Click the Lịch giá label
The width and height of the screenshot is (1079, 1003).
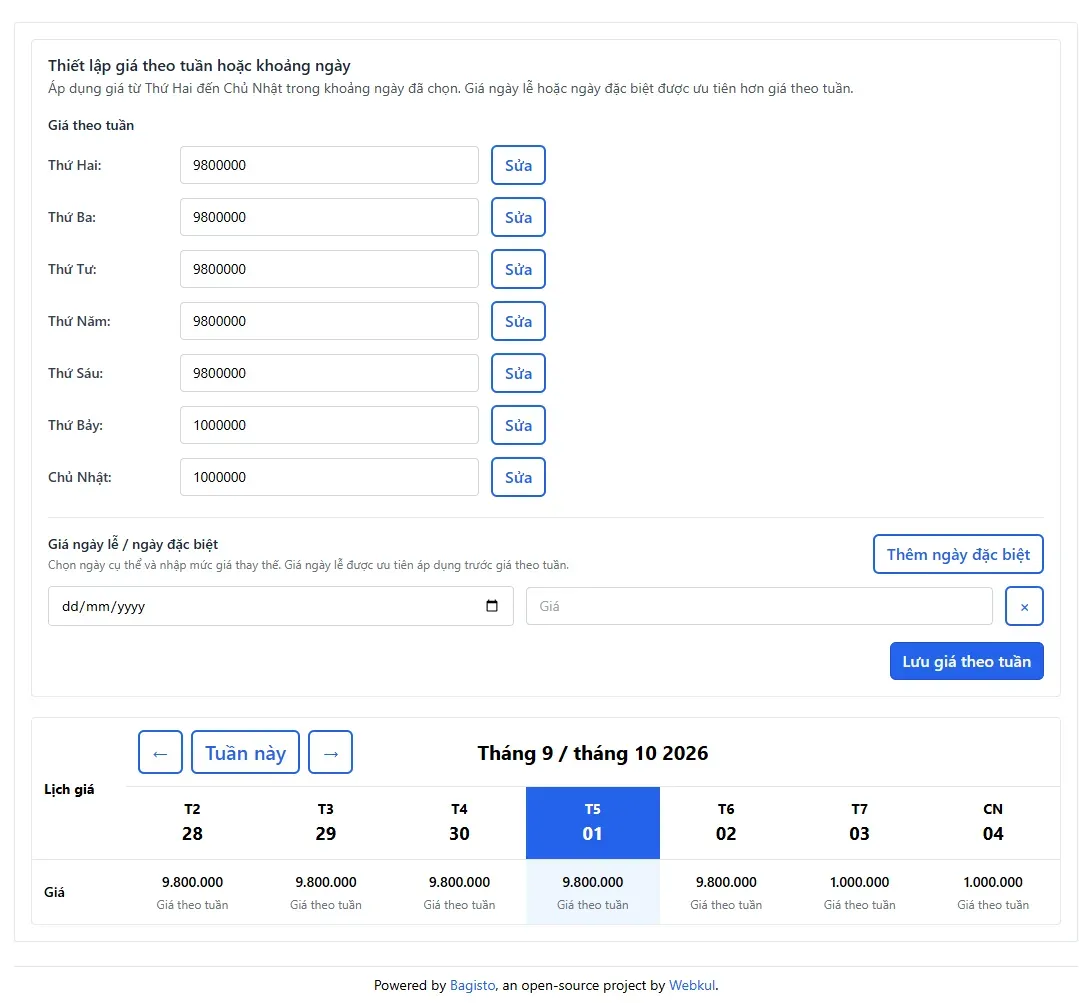click(69, 789)
